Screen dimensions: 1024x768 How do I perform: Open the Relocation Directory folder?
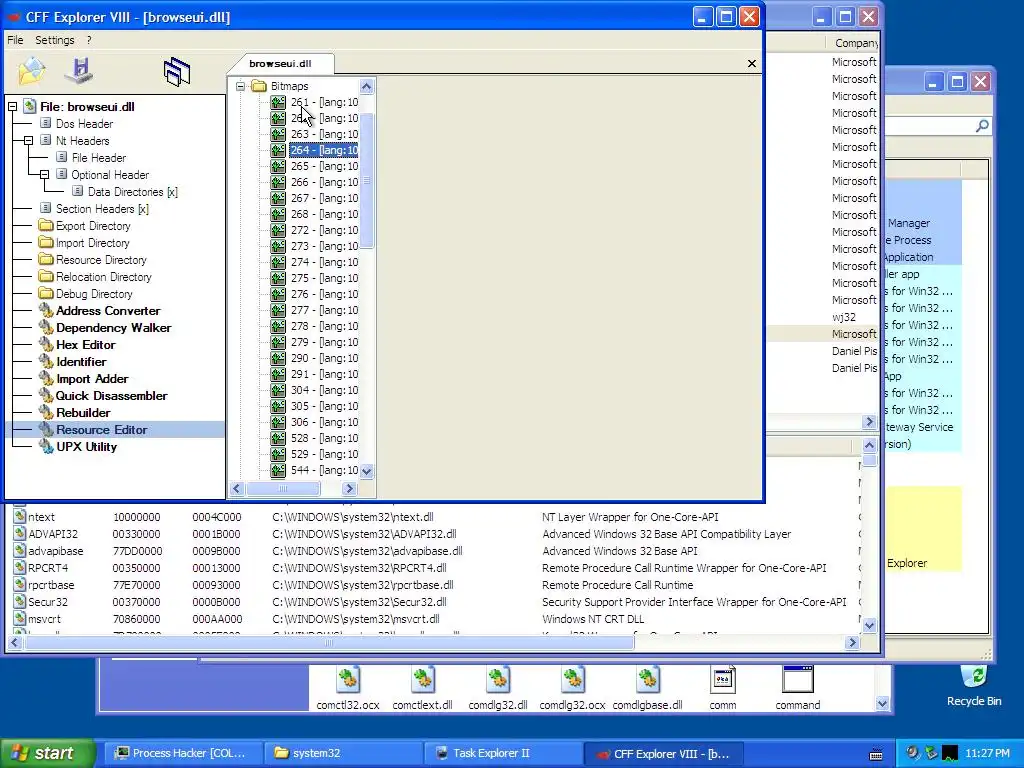(x=103, y=277)
